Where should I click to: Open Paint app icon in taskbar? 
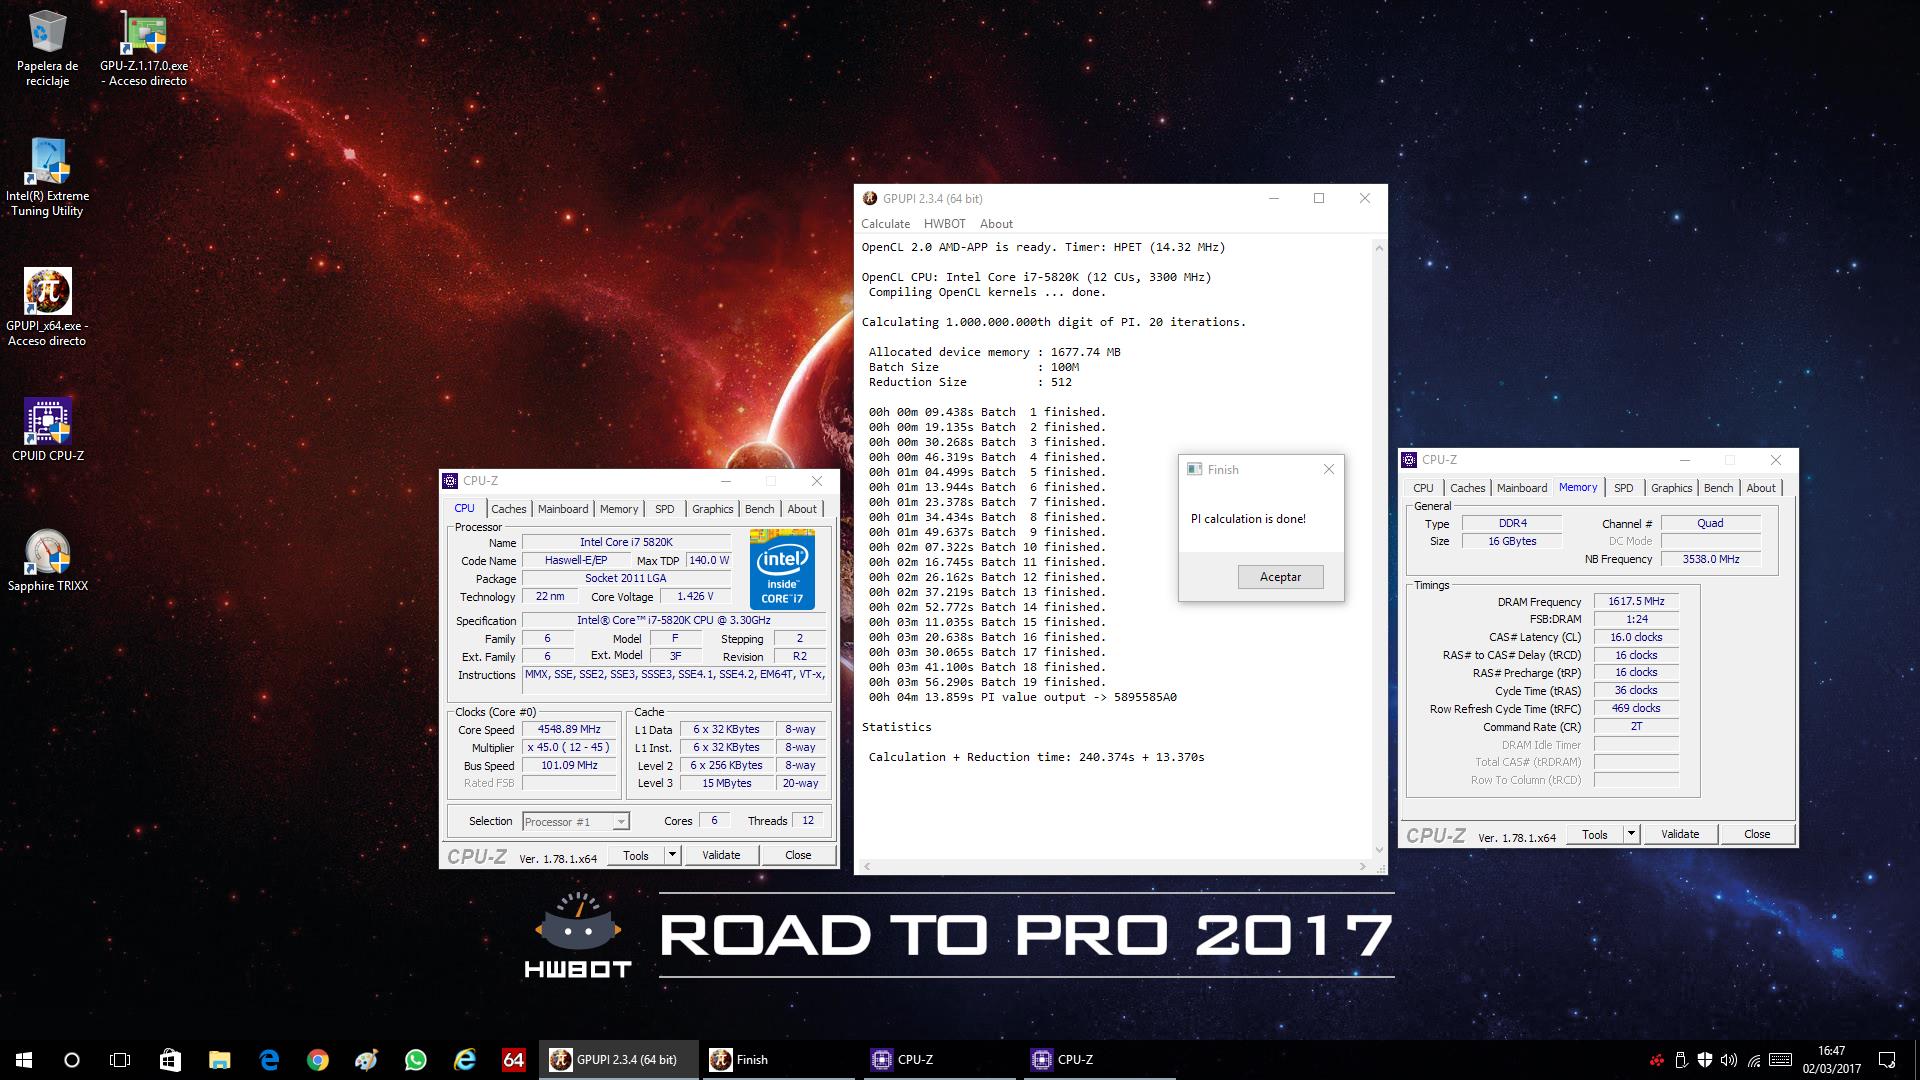click(367, 1060)
